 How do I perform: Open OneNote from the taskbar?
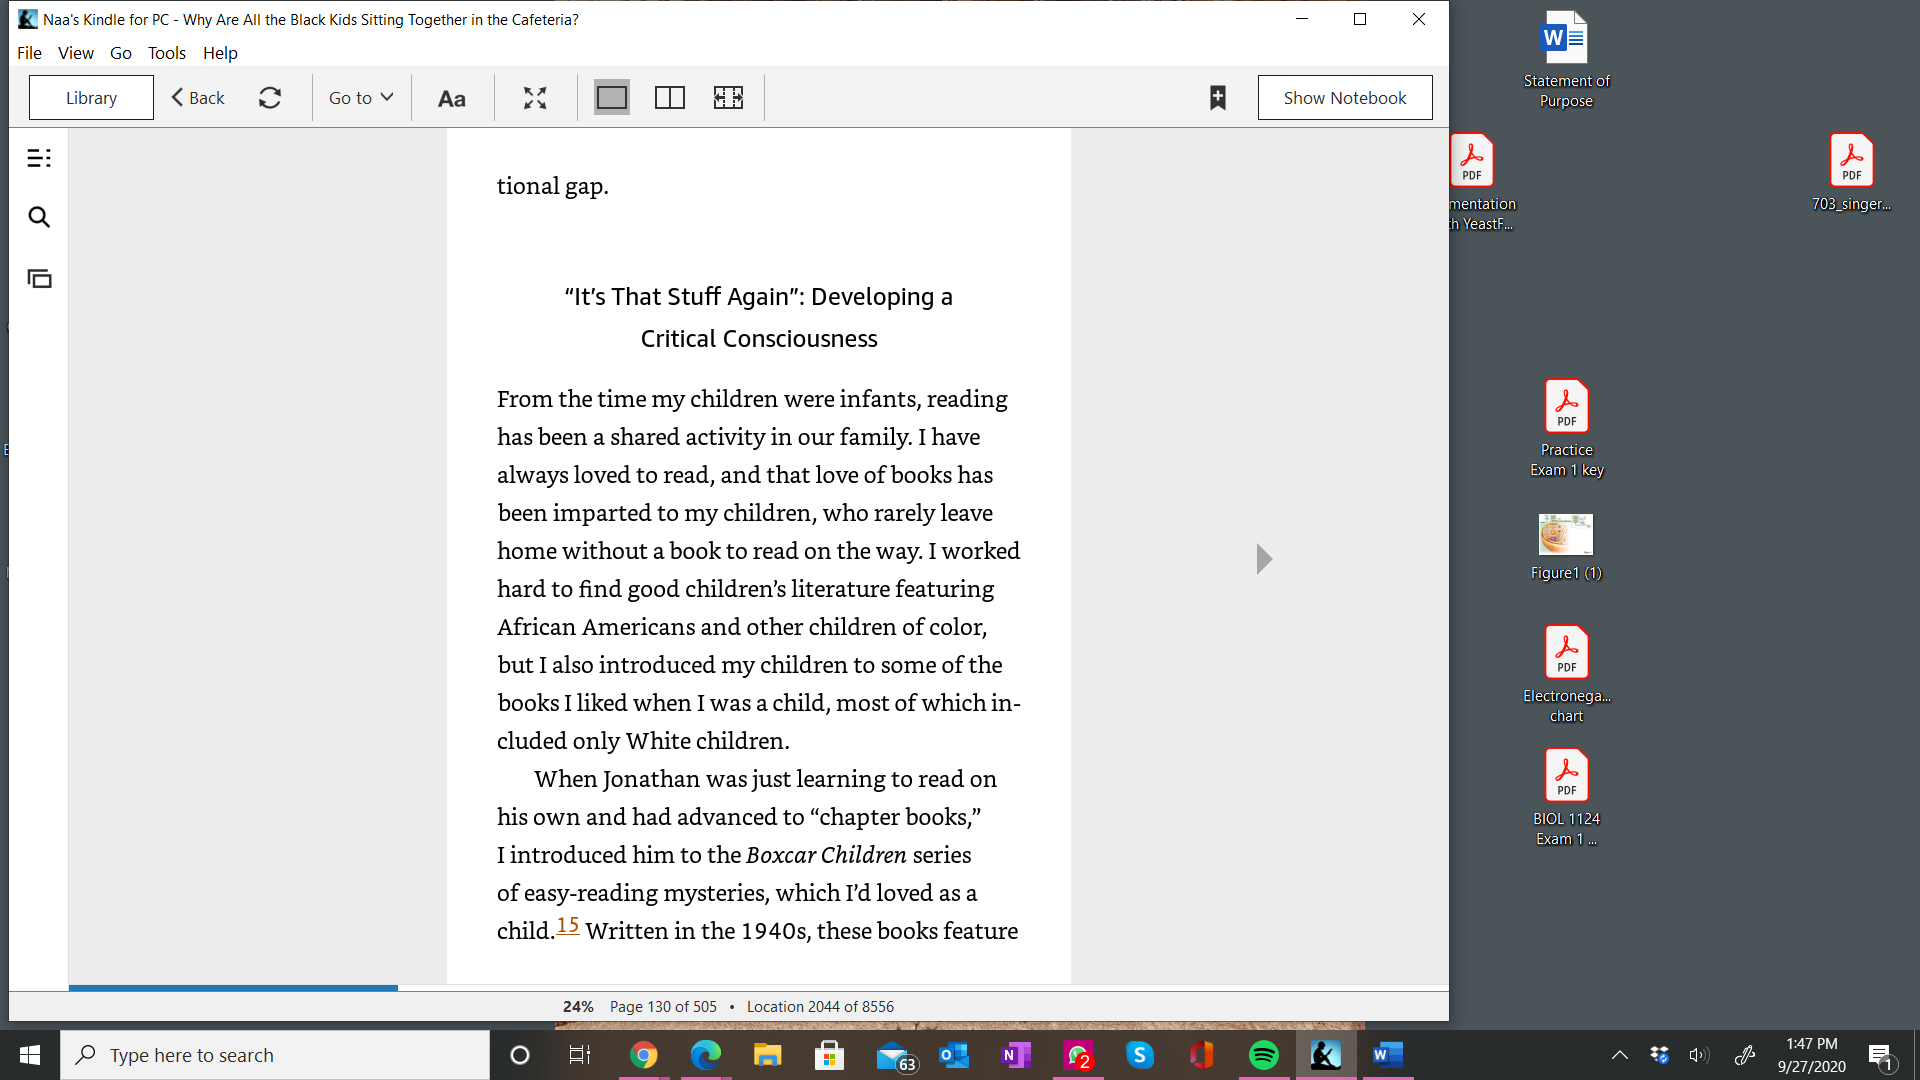[1016, 1055]
